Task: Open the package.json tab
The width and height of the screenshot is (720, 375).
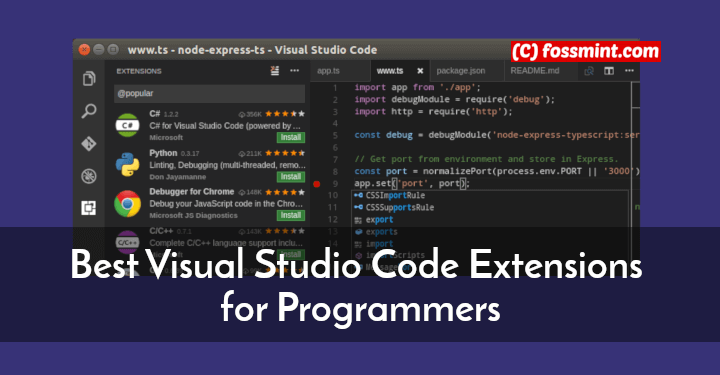Action: (461, 71)
